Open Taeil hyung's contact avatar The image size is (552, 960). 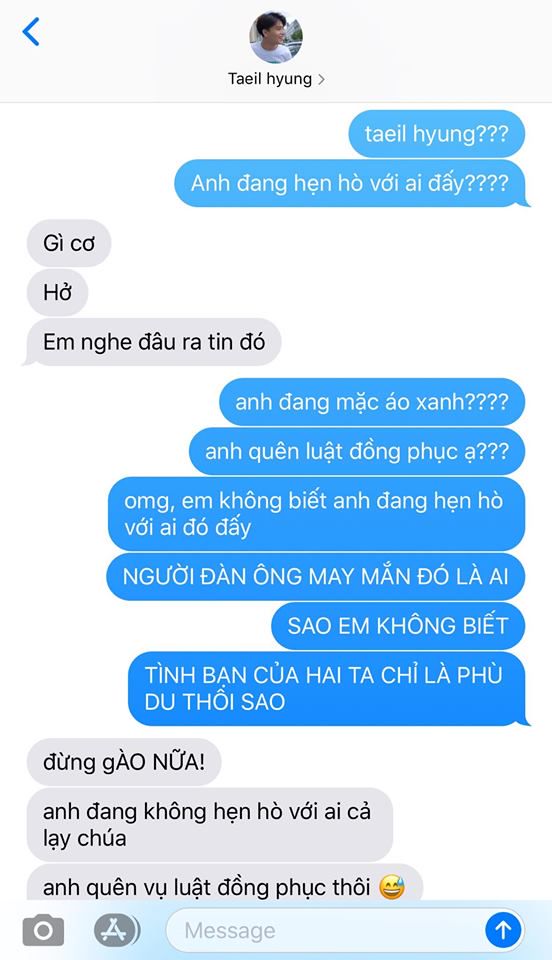(276, 37)
